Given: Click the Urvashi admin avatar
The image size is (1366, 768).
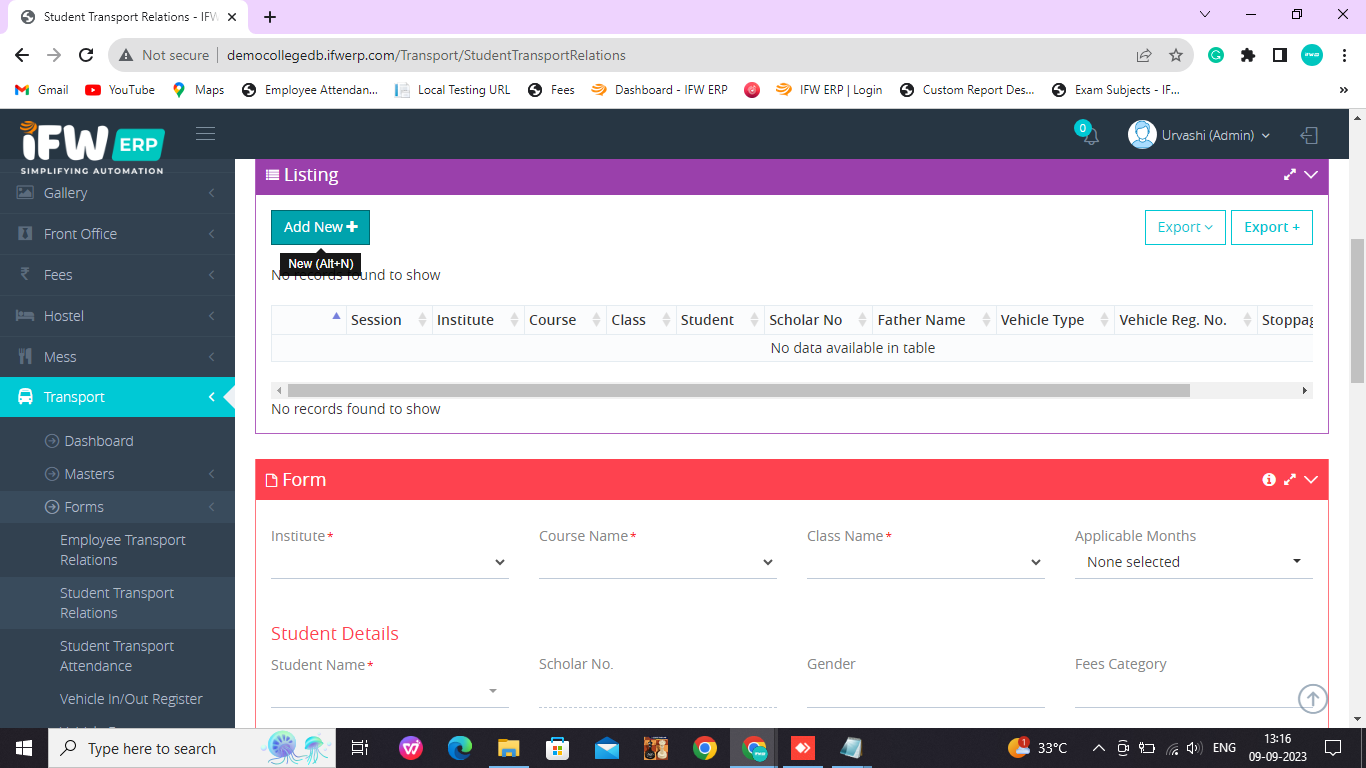Looking at the screenshot, I should [x=1142, y=135].
